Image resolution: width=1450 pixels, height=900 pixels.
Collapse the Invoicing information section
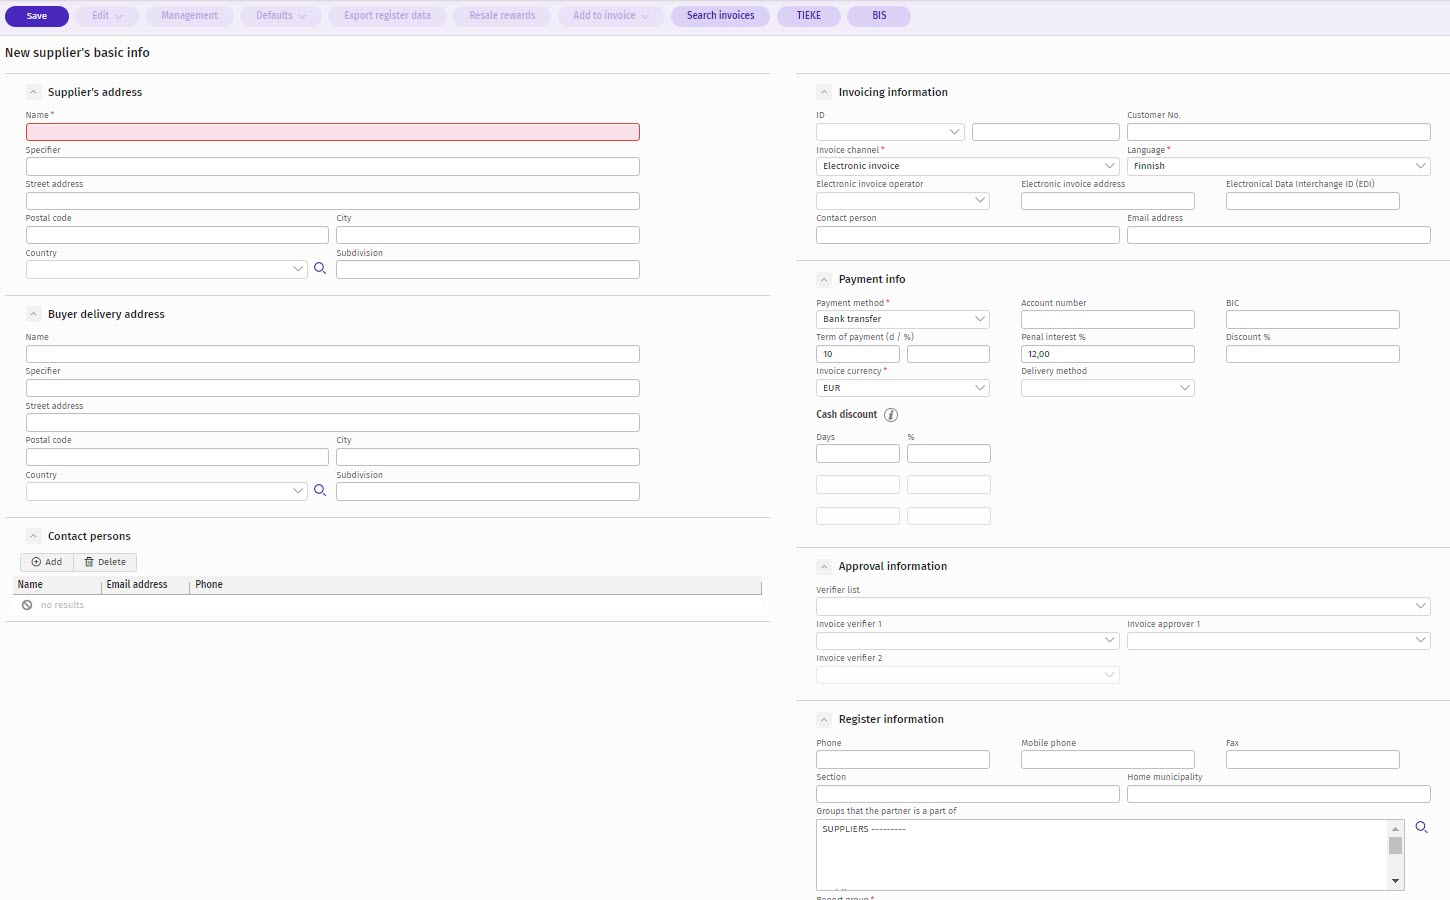(x=824, y=92)
